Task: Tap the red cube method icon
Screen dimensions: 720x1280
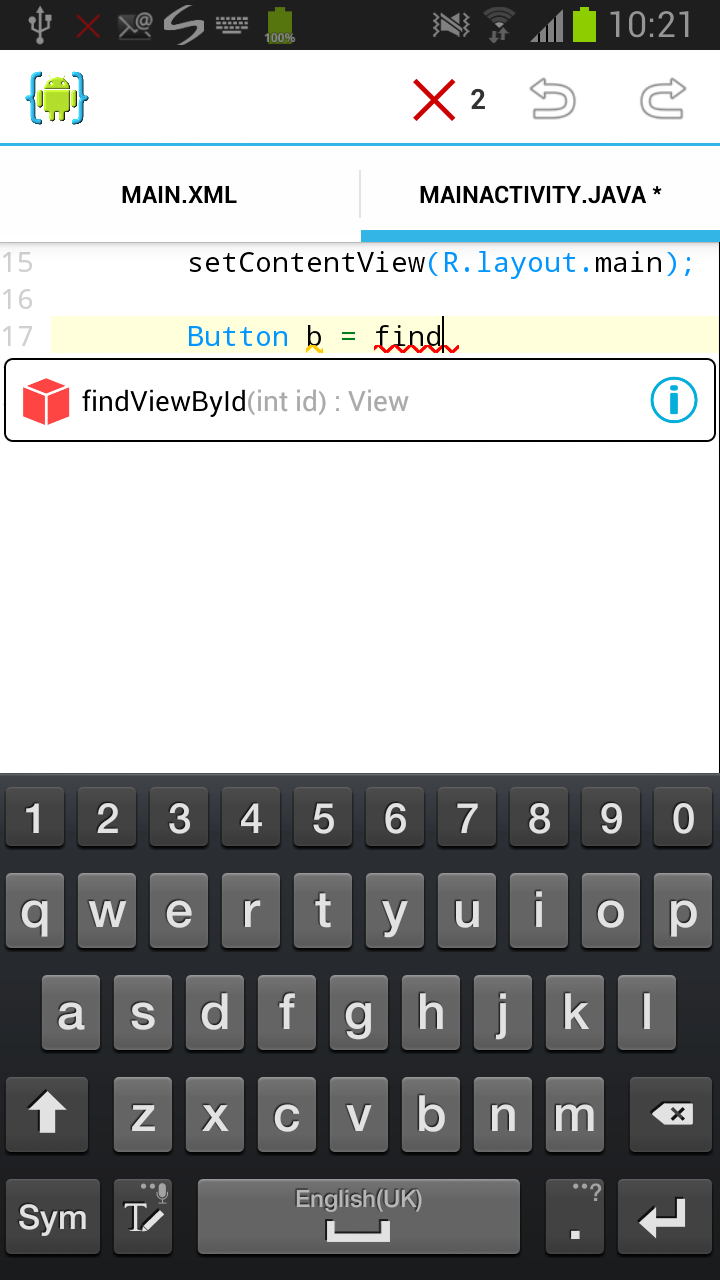Action: pos(45,401)
